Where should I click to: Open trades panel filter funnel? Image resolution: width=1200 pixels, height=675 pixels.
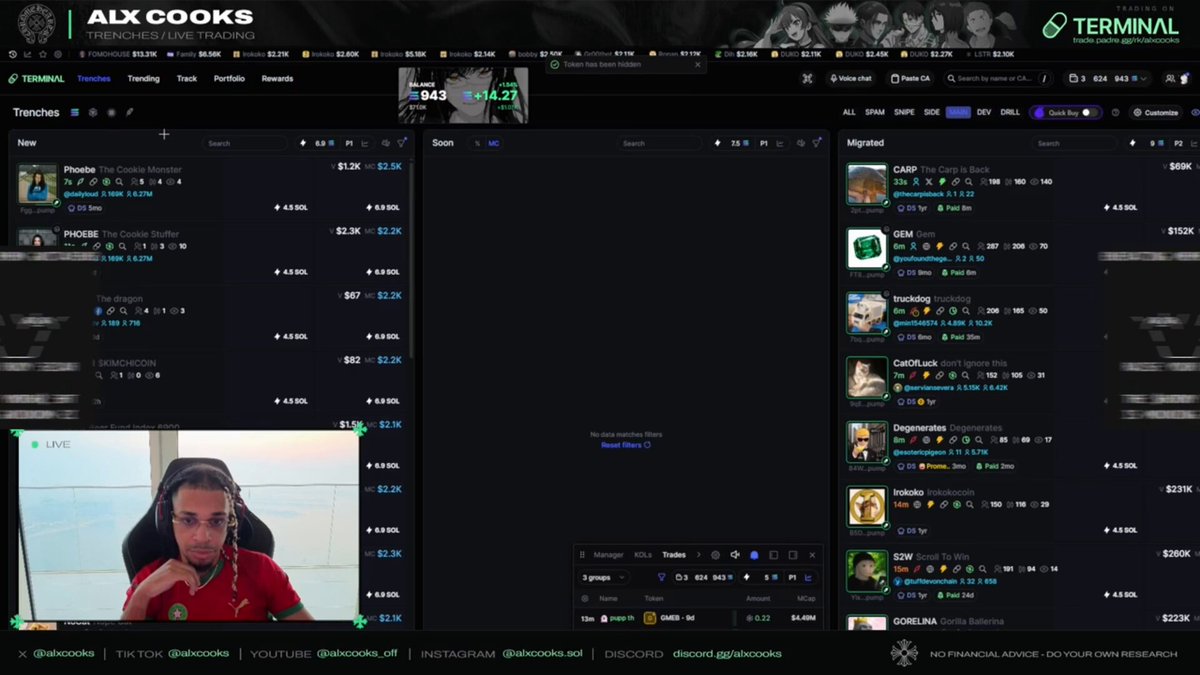click(661, 577)
